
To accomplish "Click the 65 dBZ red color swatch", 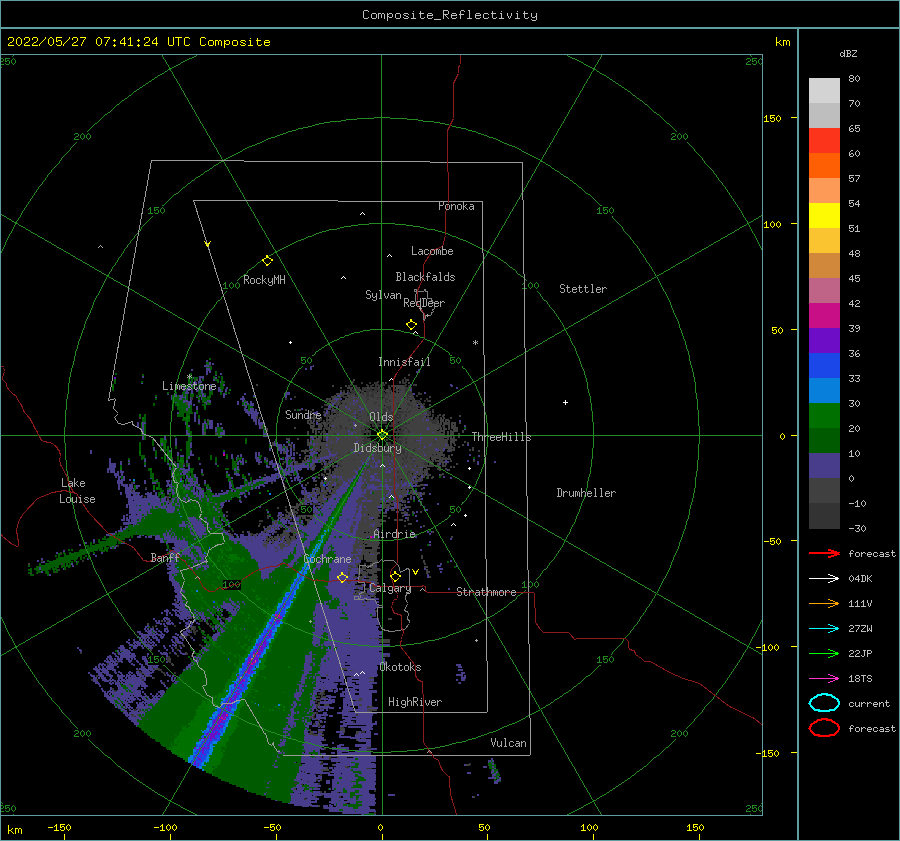I will (x=824, y=140).
